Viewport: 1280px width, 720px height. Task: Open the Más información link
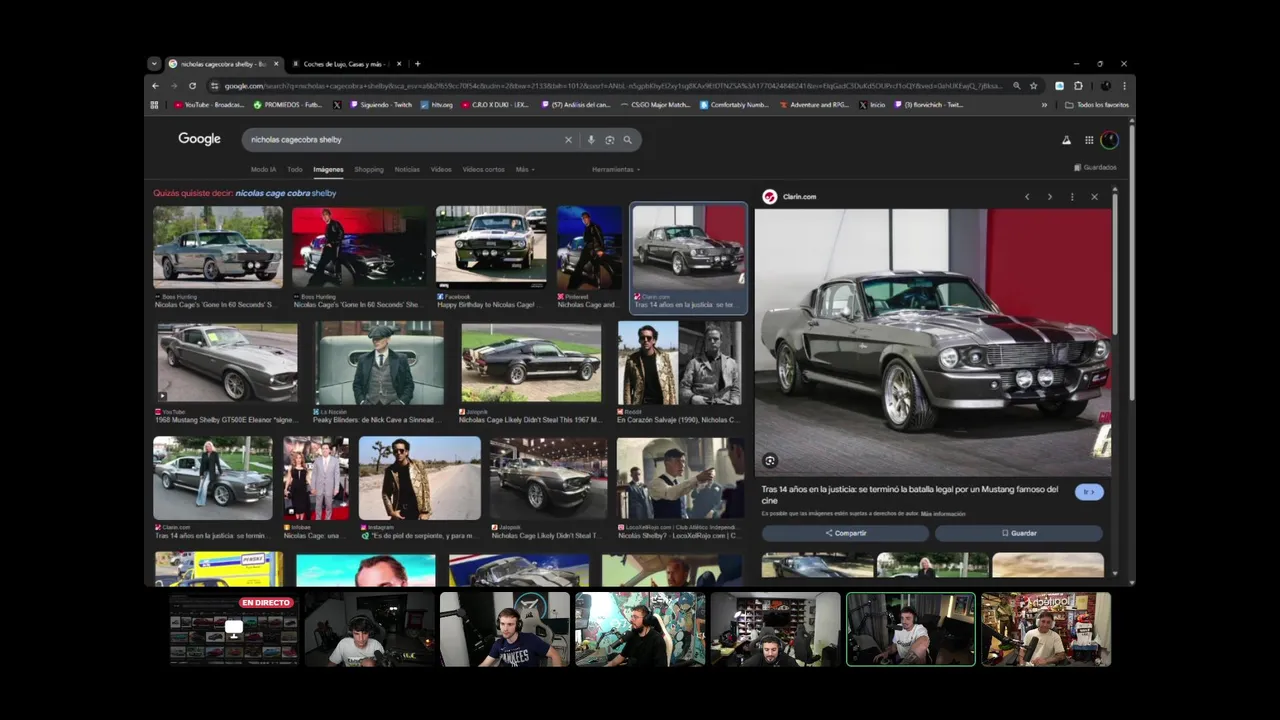pos(943,514)
